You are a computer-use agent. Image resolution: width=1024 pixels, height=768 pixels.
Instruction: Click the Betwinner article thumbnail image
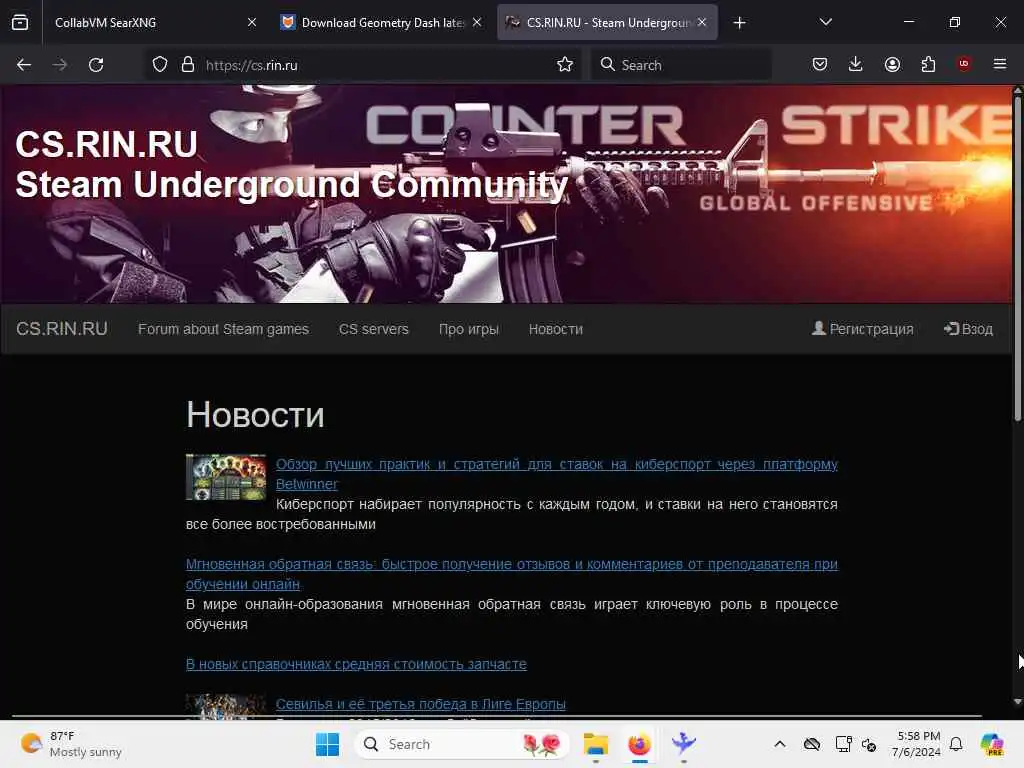tap(226, 477)
